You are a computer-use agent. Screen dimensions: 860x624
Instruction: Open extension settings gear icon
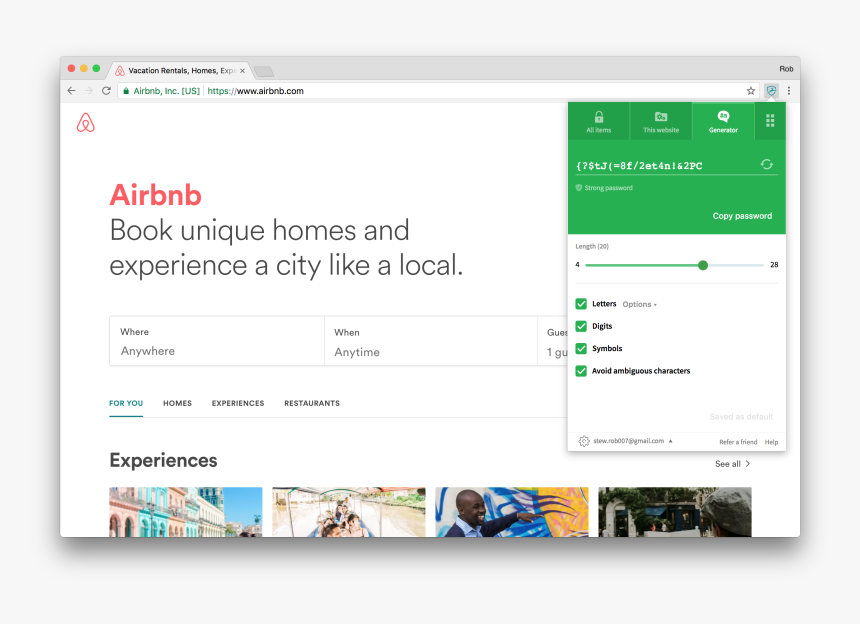coord(584,441)
